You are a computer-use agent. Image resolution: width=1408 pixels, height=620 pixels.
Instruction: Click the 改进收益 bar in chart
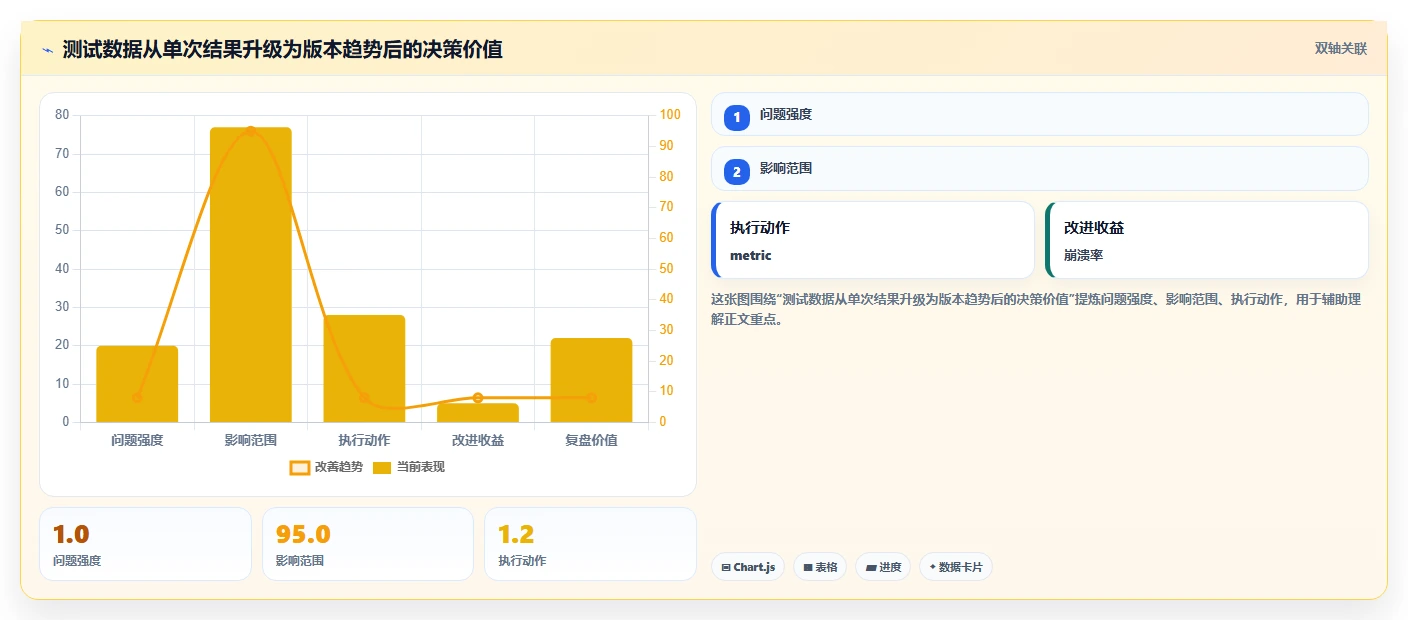coord(478,413)
